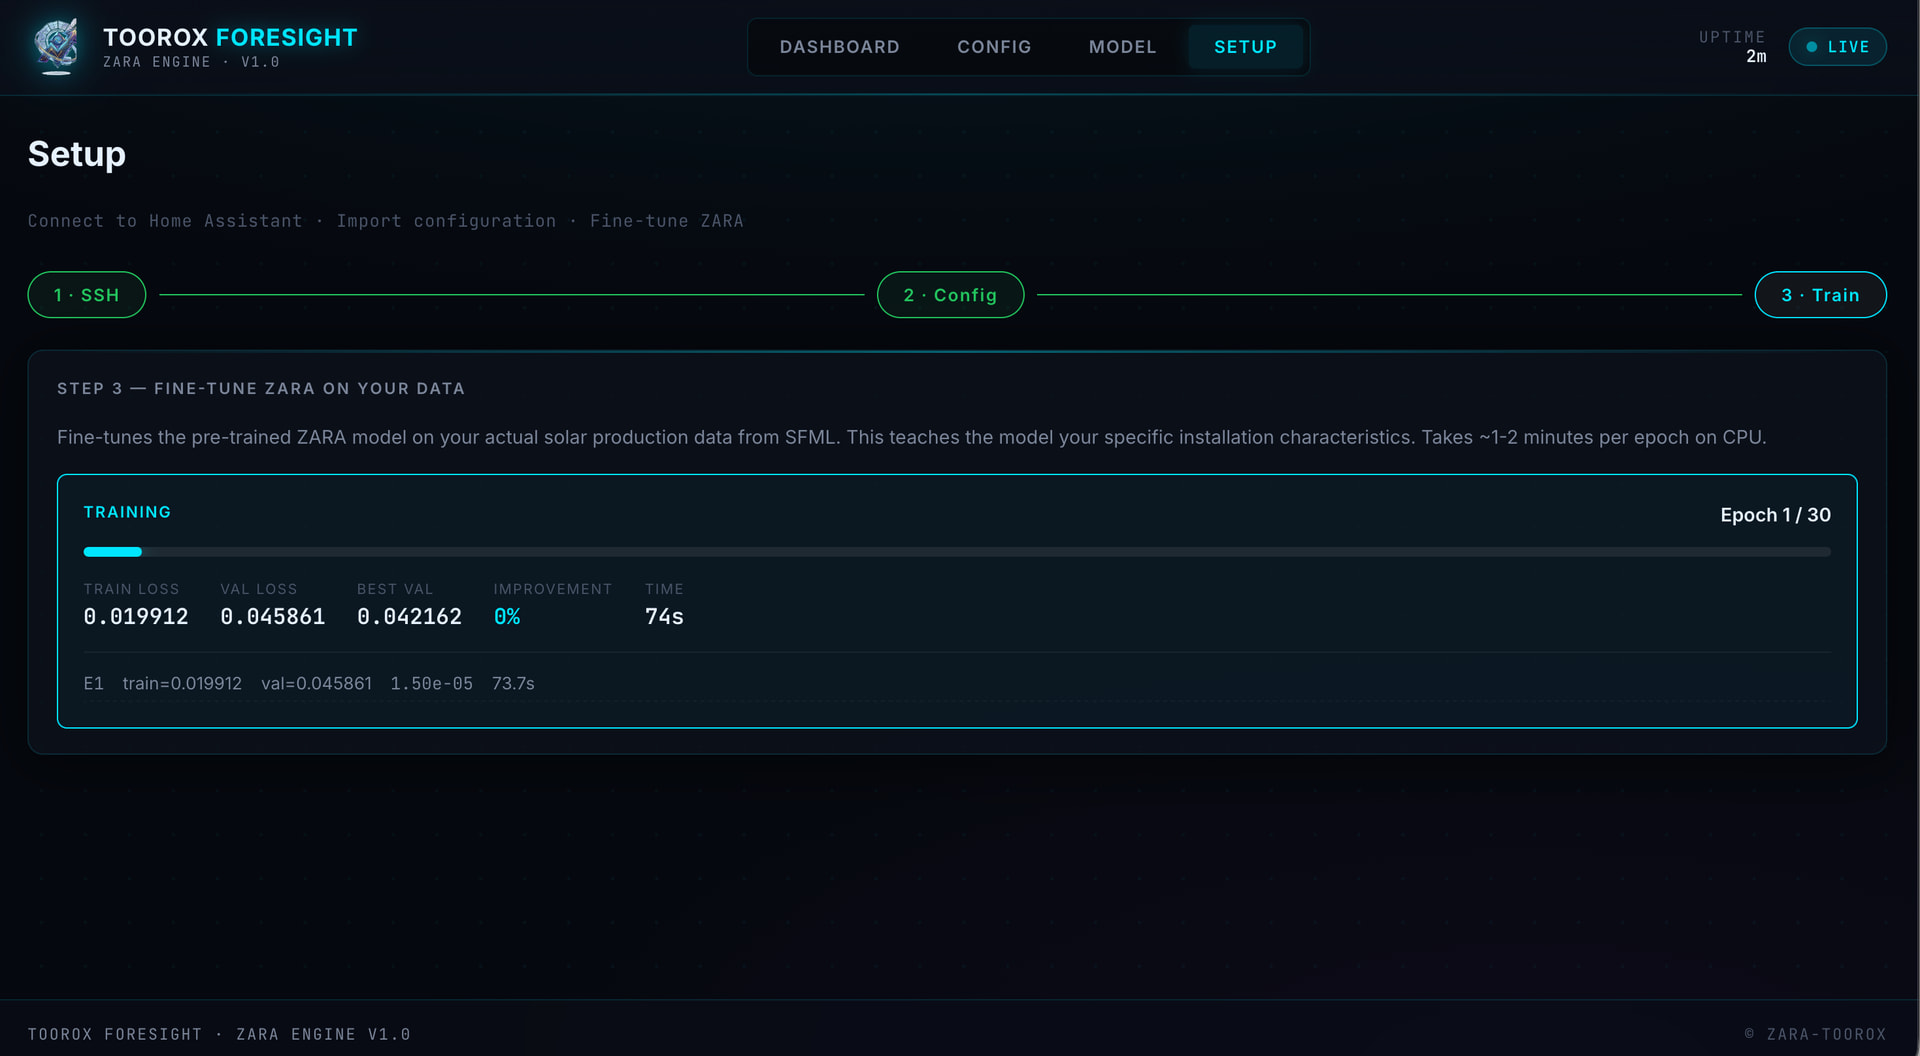
Task: Open the Dashboard tab
Action: coord(839,47)
